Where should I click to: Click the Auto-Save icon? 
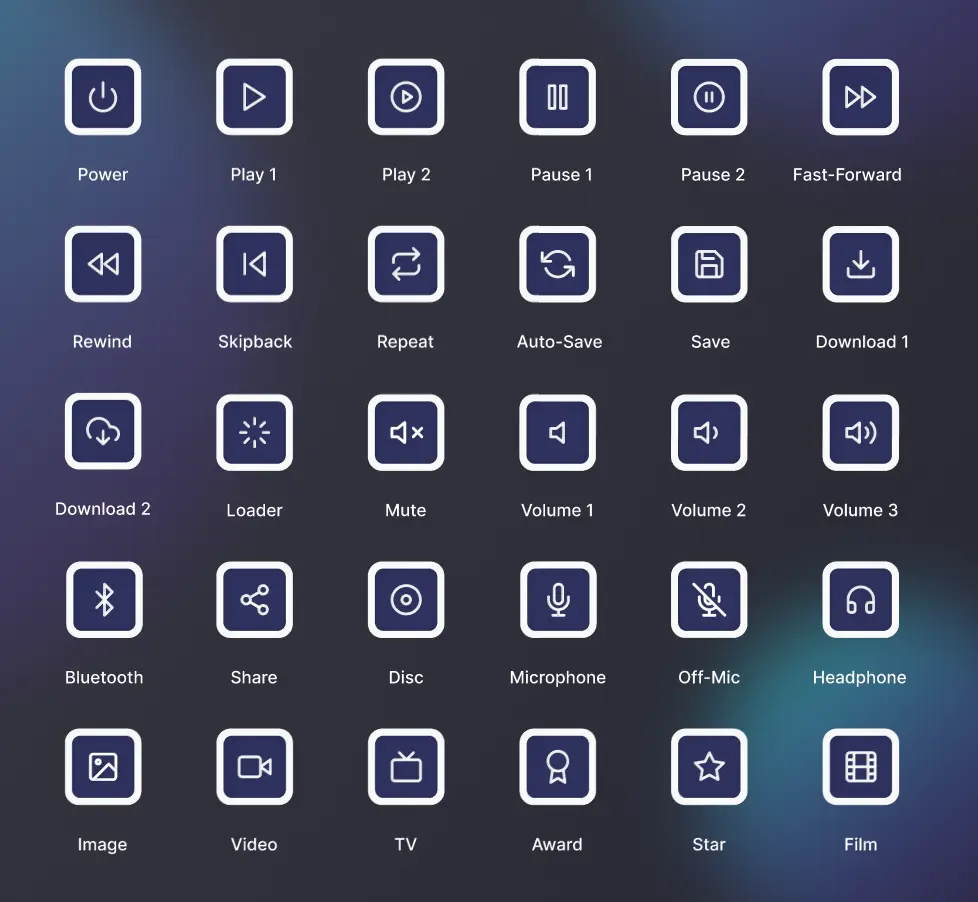558,264
